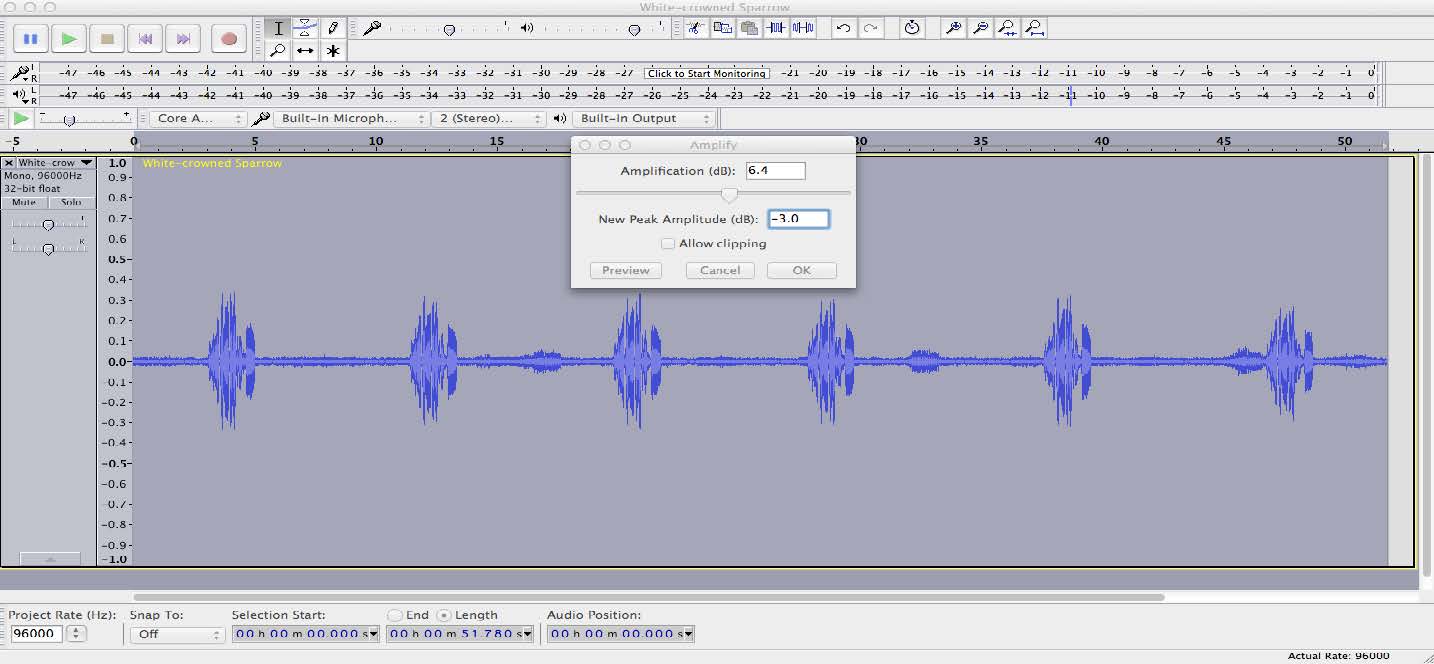This screenshot has height=664, width=1434.
Task: Activate the Zoom tool
Action: tap(278, 49)
